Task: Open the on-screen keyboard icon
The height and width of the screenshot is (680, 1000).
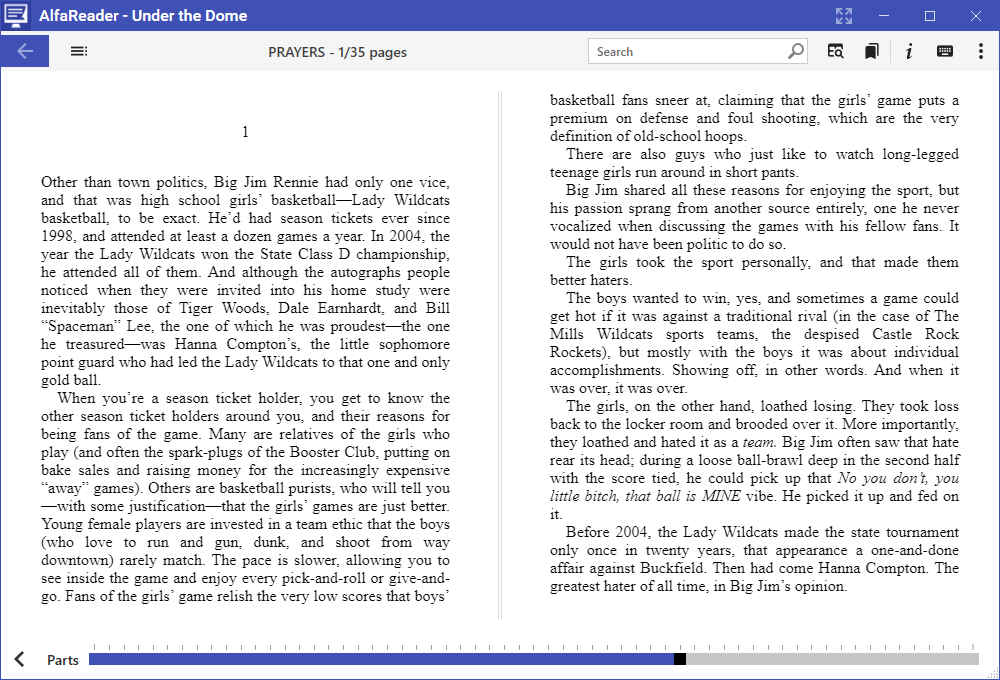Action: 944,50
